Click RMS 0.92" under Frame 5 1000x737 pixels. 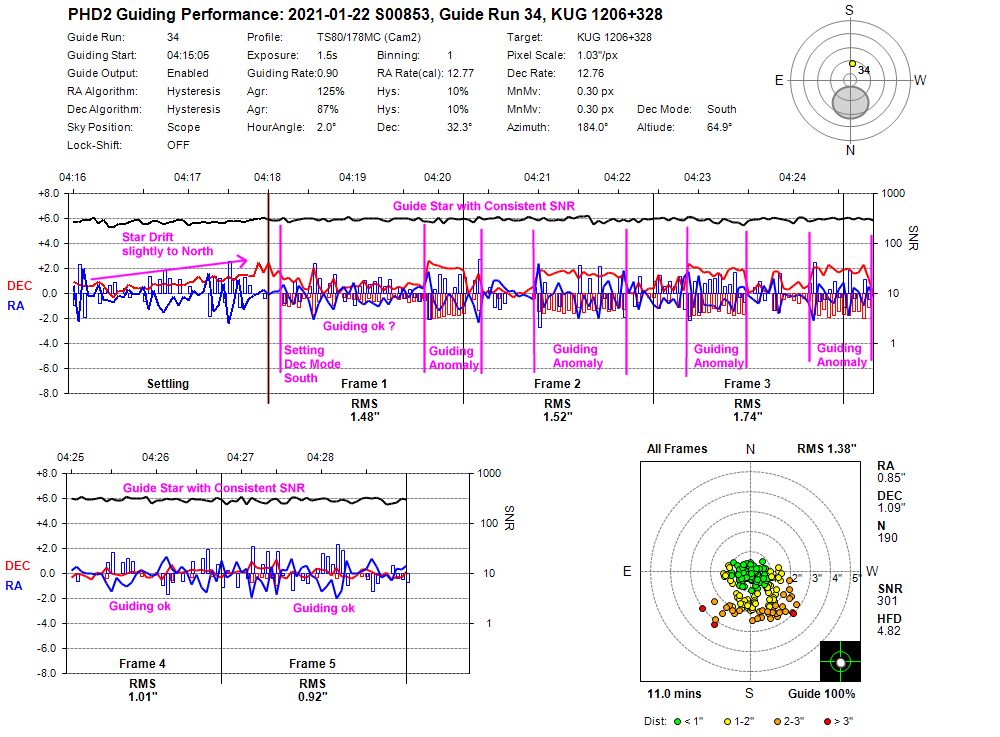[x=312, y=690]
